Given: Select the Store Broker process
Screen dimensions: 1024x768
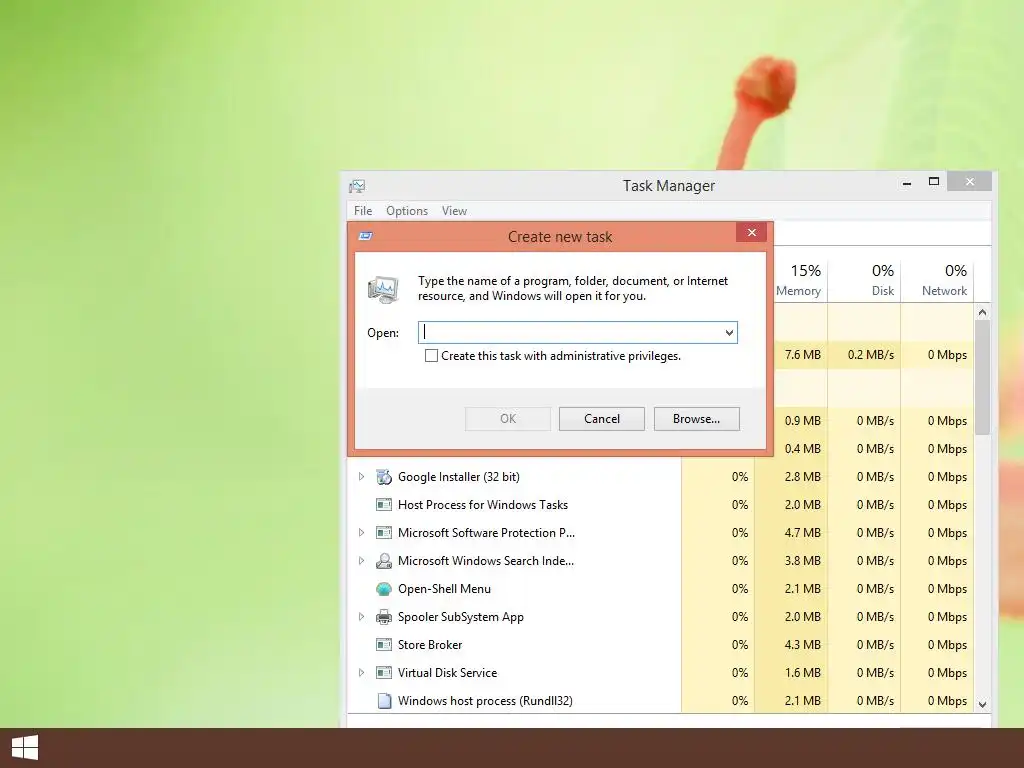Looking at the screenshot, I should (x=430, y=645).
